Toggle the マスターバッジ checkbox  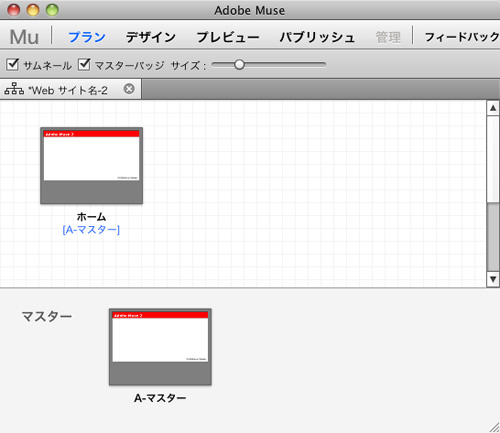click(84, 64)
